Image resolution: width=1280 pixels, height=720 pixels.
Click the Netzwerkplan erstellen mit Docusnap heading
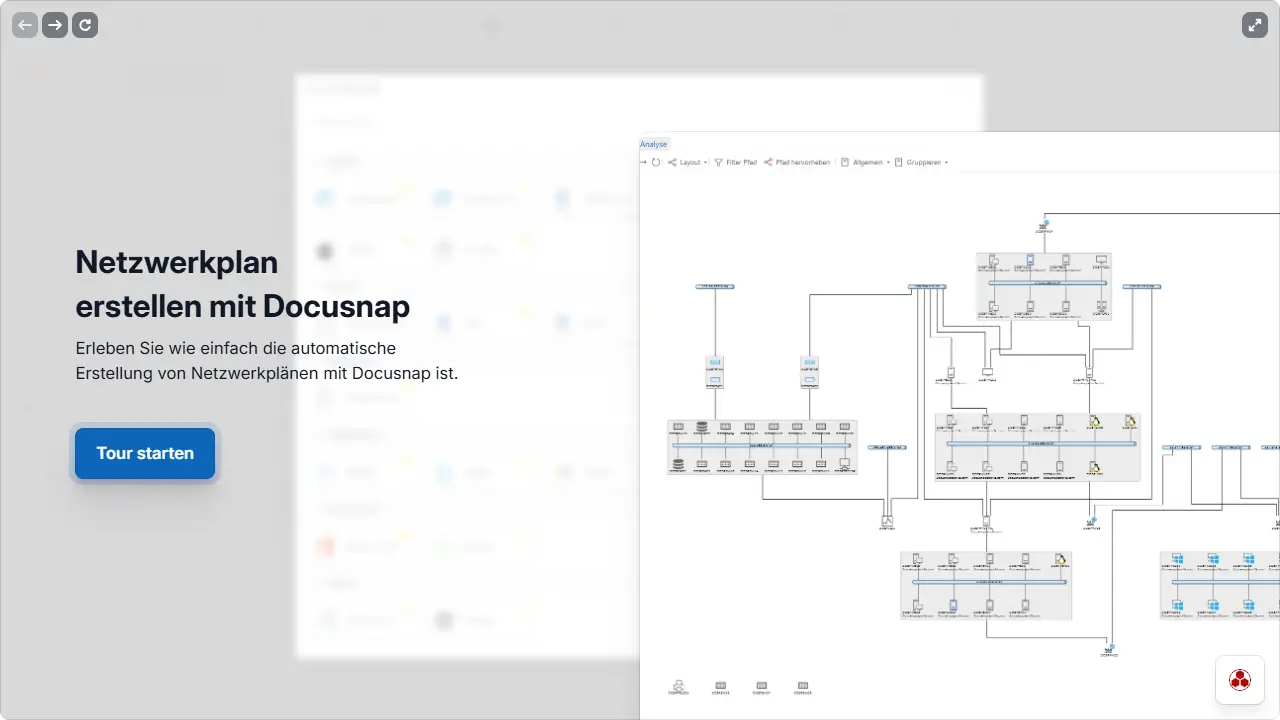tap(243, 284)
